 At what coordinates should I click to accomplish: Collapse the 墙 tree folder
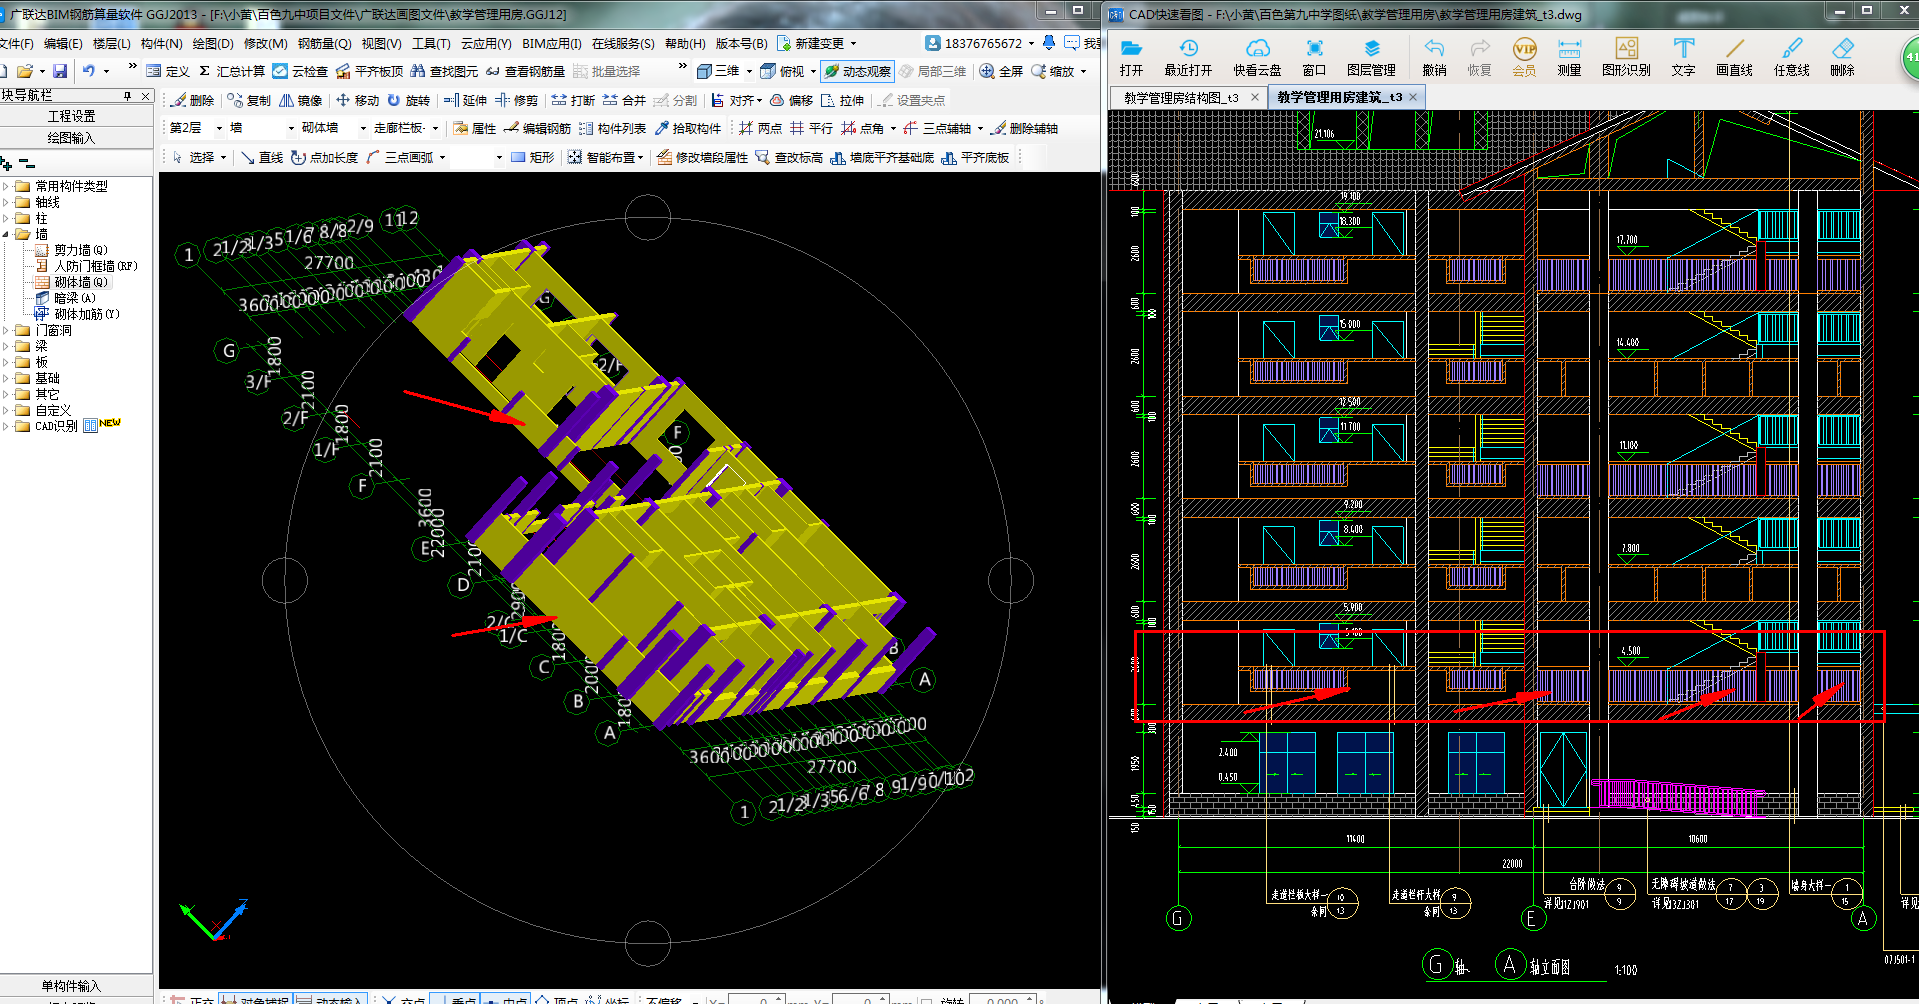(6, 234)
